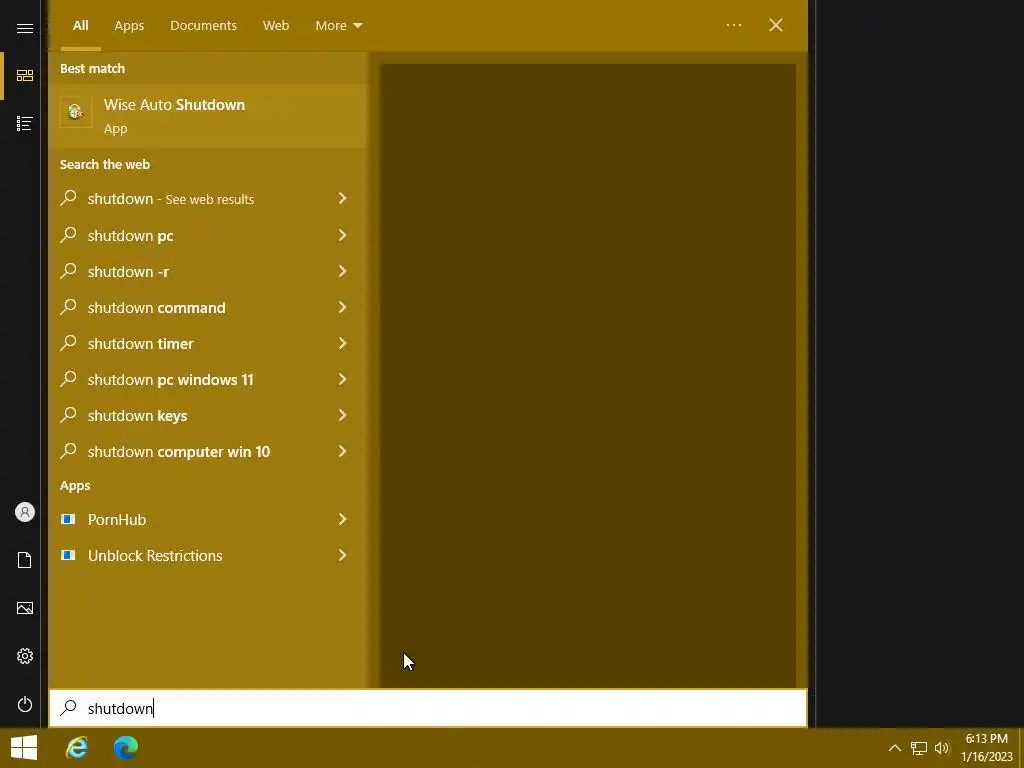The height and width of the screenshot is (768, 1024).
Task: Show hidden tray icons chevron
Action: (895, 748)
